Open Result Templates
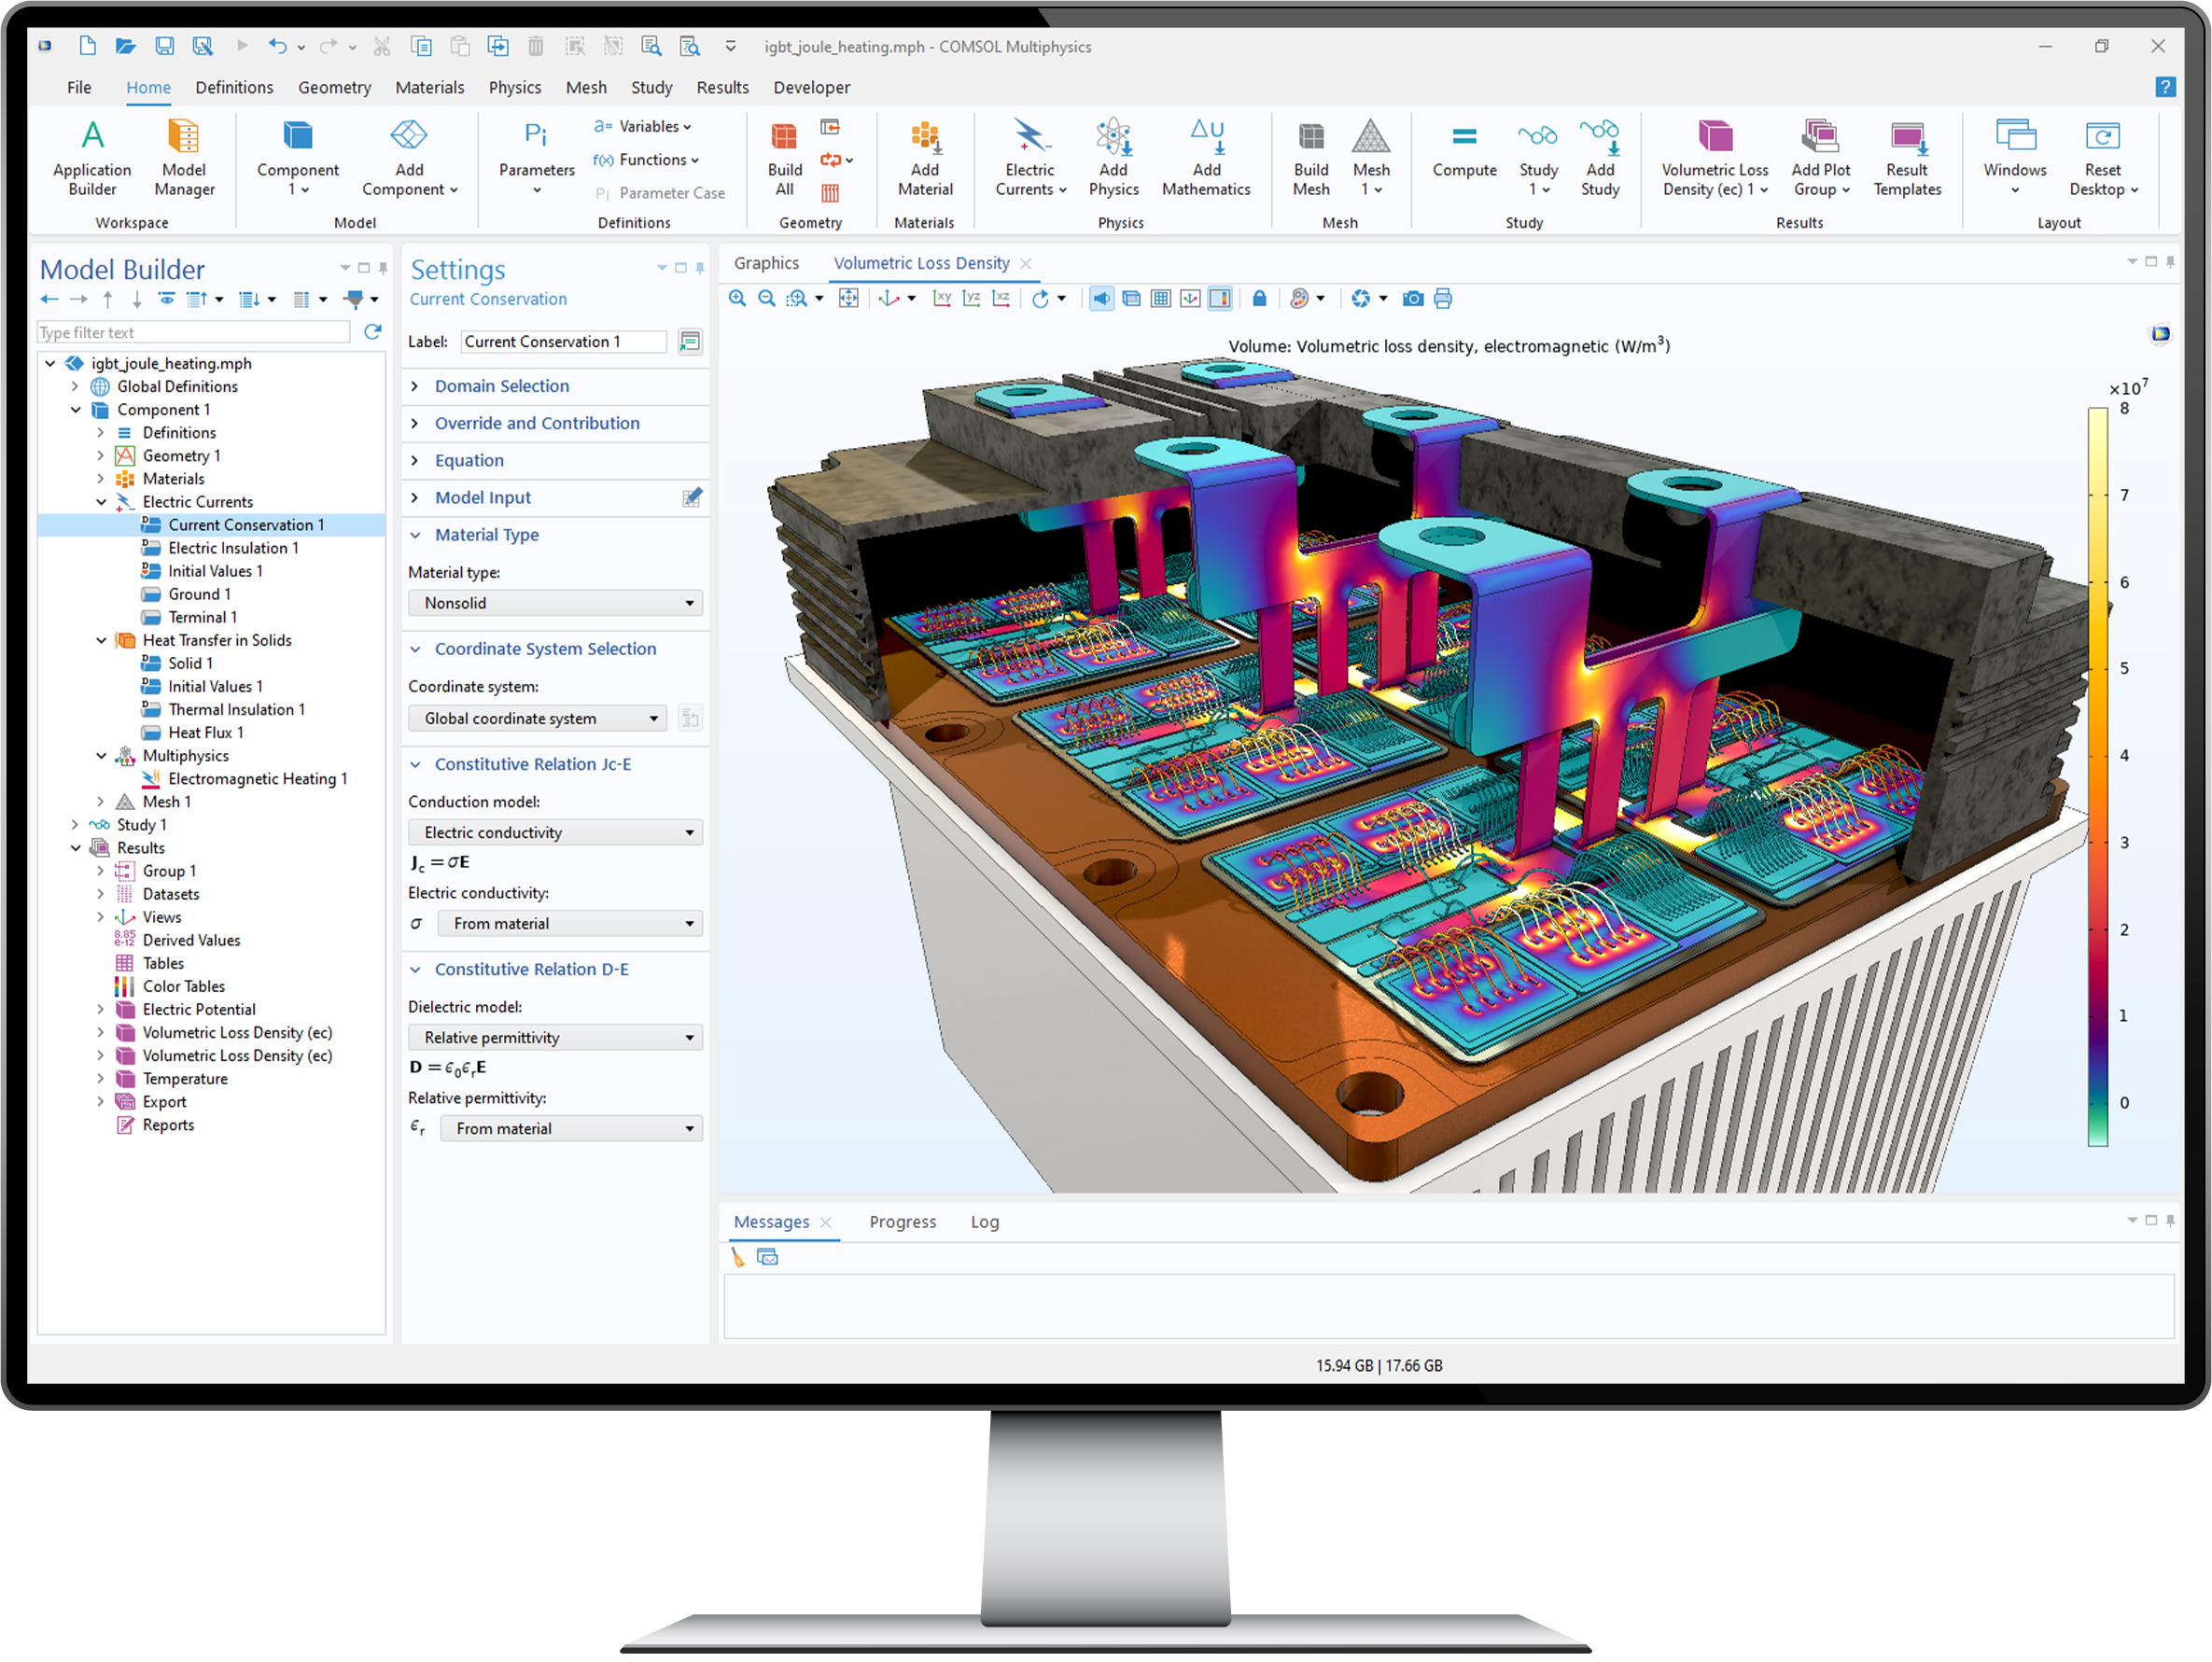This screenshot has width=2212, height=1662. (1907, 157)
